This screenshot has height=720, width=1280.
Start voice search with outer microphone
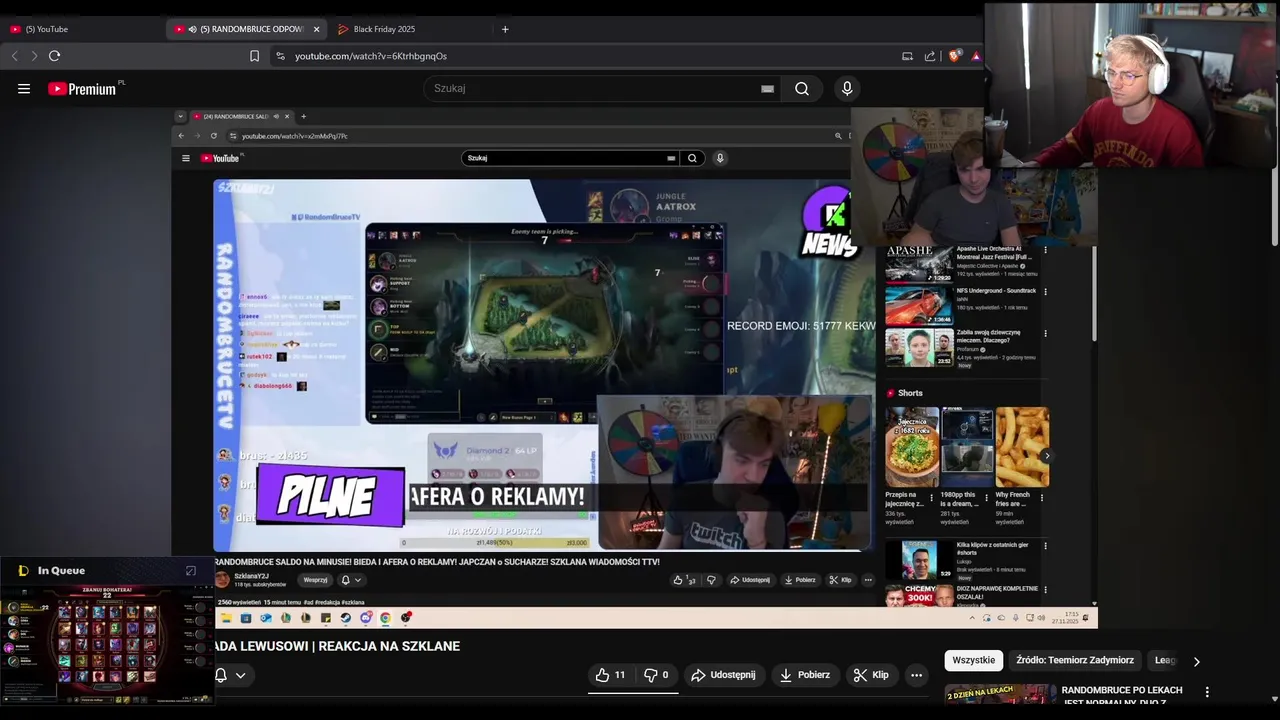847,89
